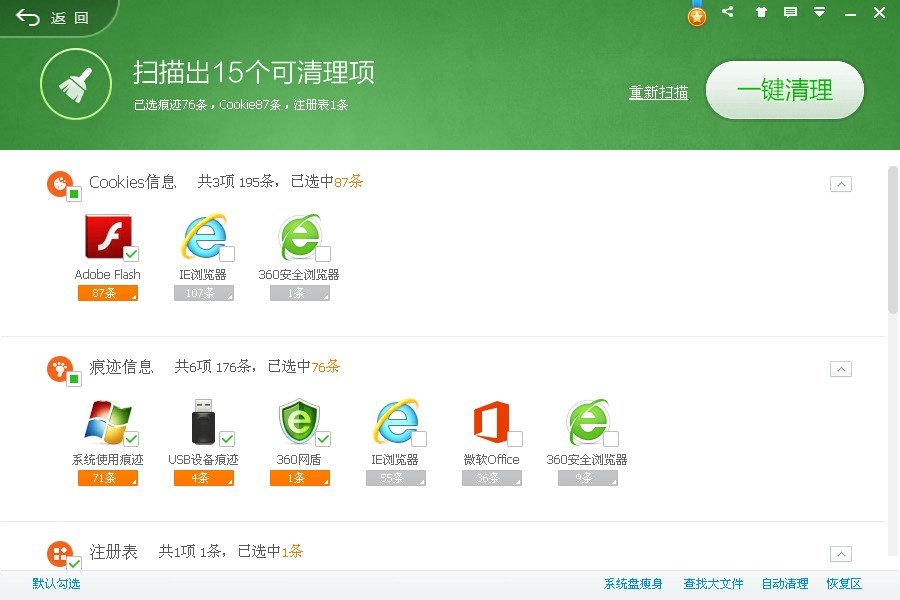Click 360 secure browser icon under Cookies

coord(300,236)
